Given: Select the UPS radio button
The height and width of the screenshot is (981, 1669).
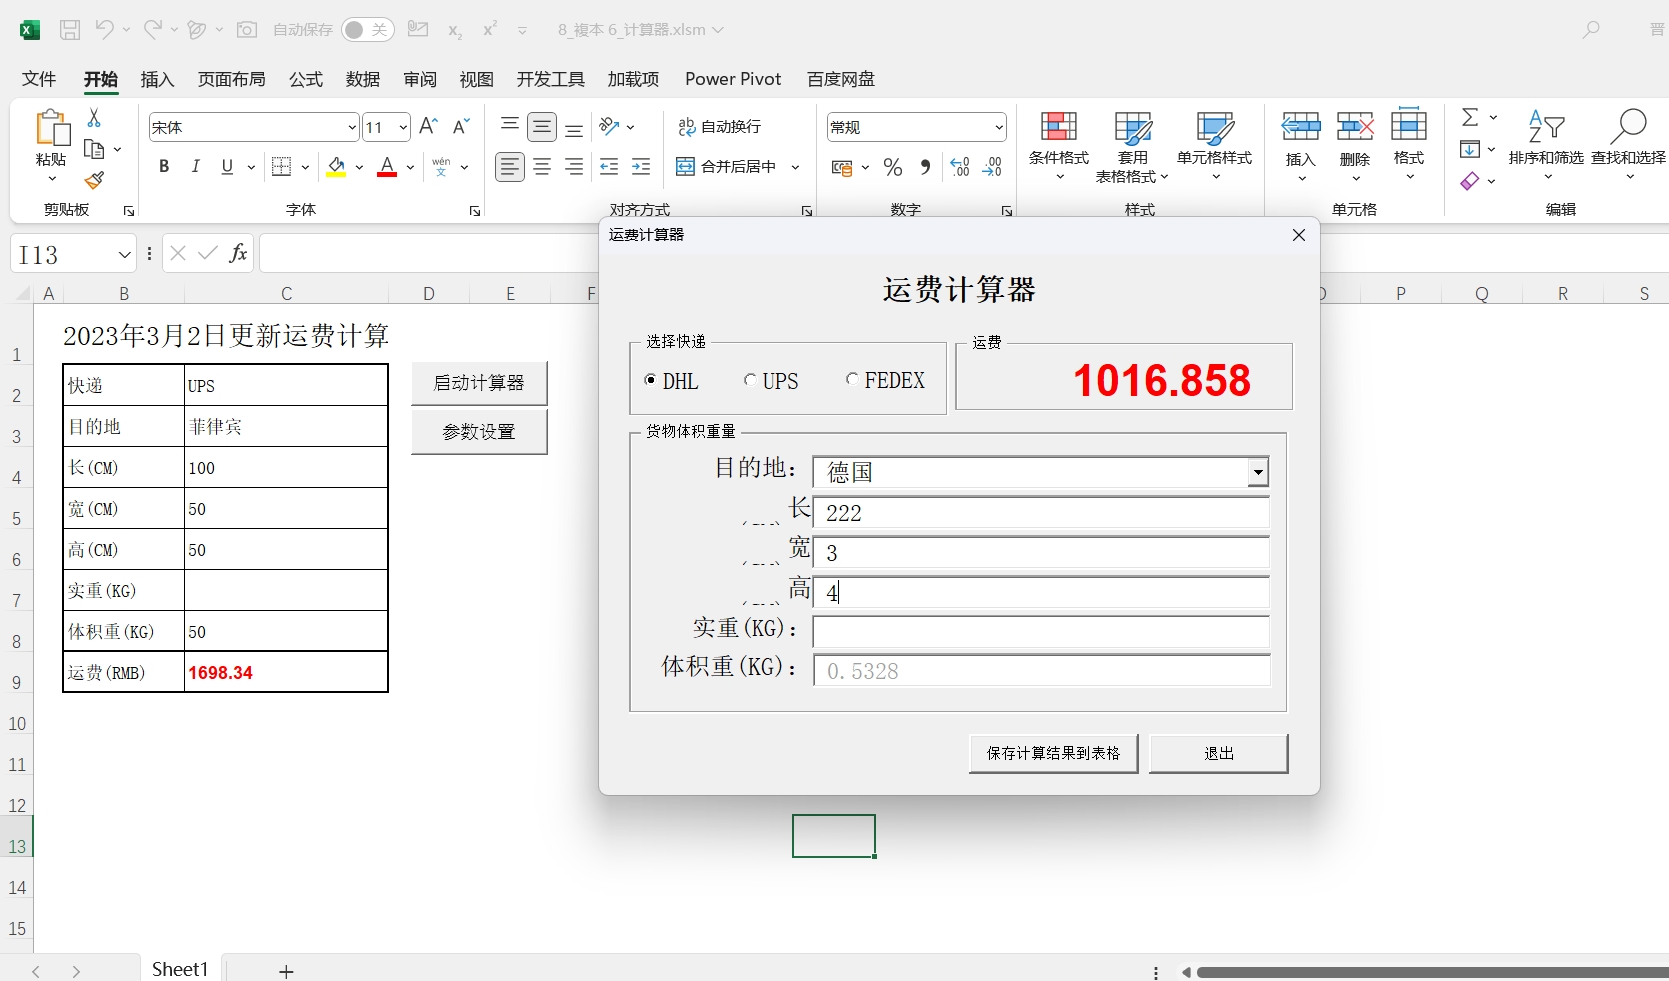Looking at the screenshot, I should click(x=750, y=380).
